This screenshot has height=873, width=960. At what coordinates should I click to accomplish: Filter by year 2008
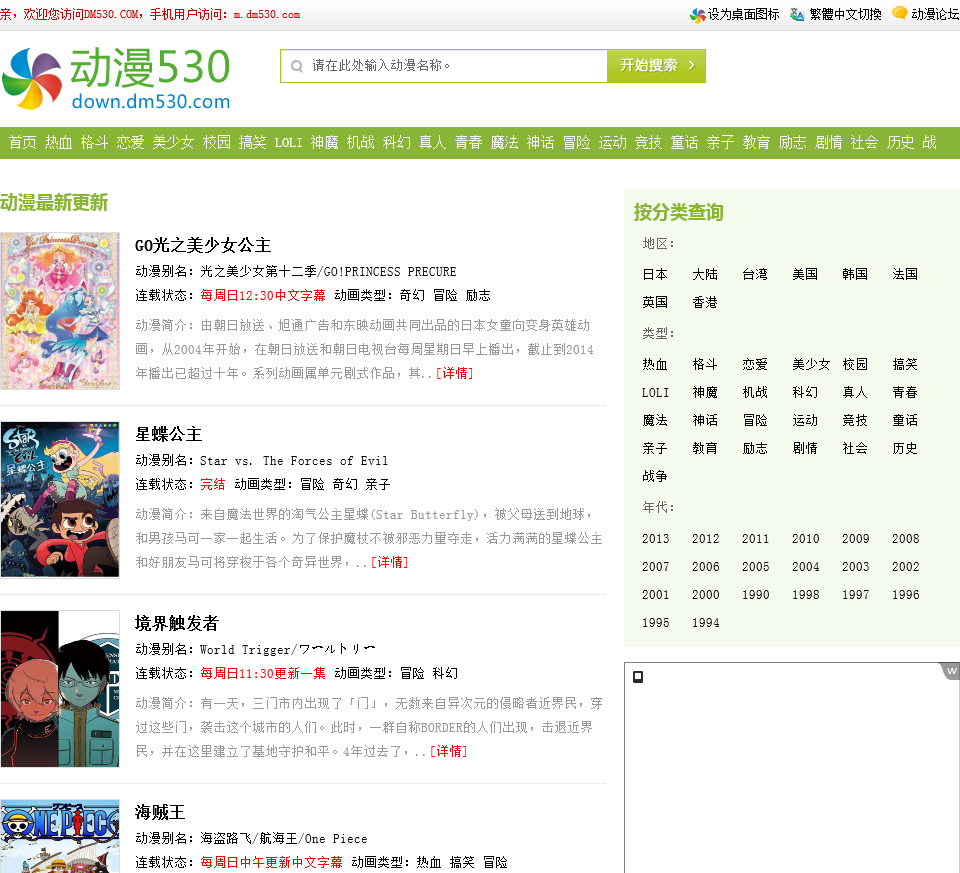tap(906, 539)
